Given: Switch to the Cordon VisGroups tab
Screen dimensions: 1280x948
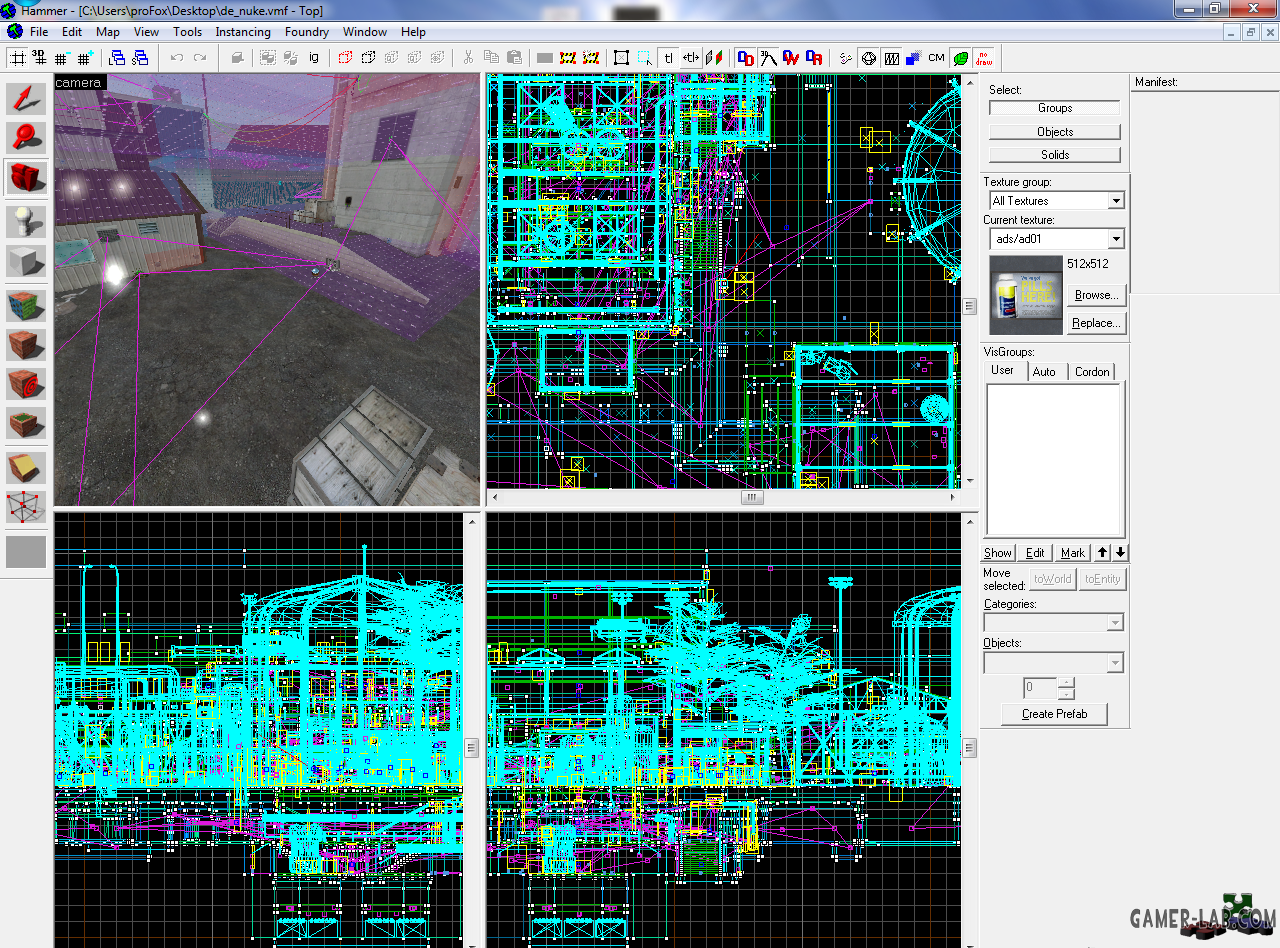Looking at the screenshot, I should [x=1092, y=372].
